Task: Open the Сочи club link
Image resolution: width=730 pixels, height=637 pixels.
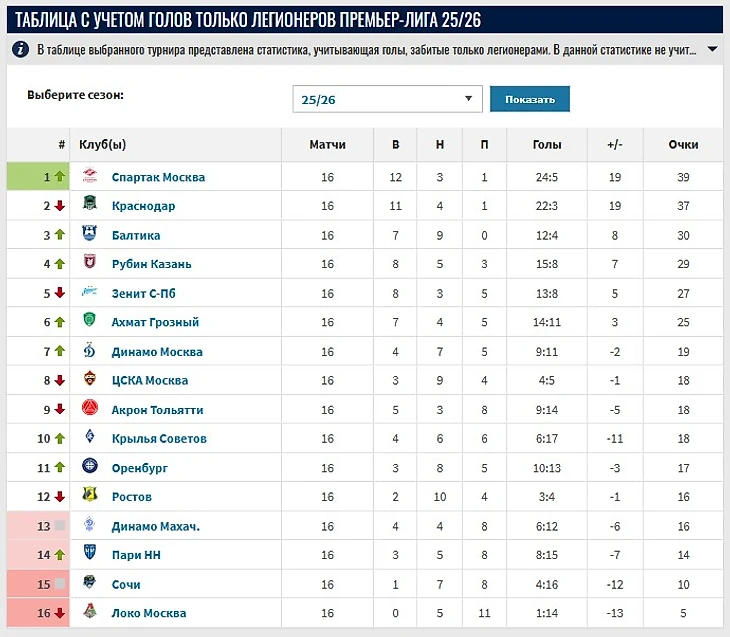Action: (x=126, y=584)
